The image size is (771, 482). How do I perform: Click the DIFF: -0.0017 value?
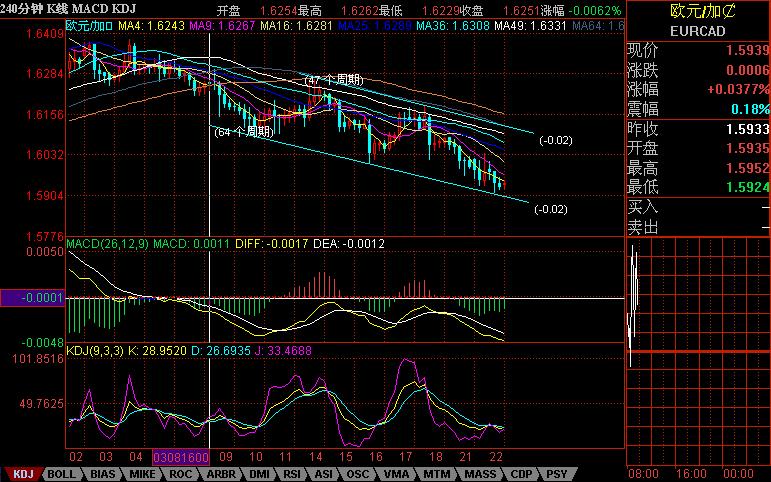click(271, 244)
